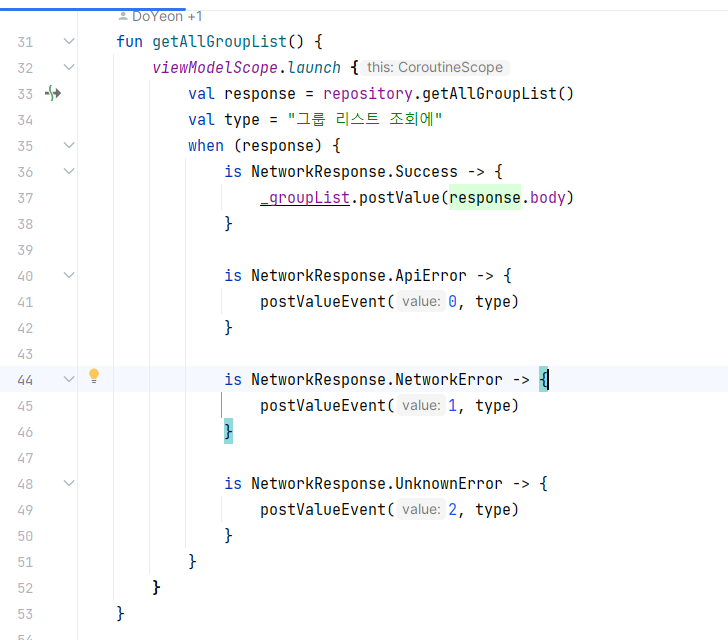728x640 pixels.
Task: Click the highlighted closing brace on line 46
Action: pos(228,431)
